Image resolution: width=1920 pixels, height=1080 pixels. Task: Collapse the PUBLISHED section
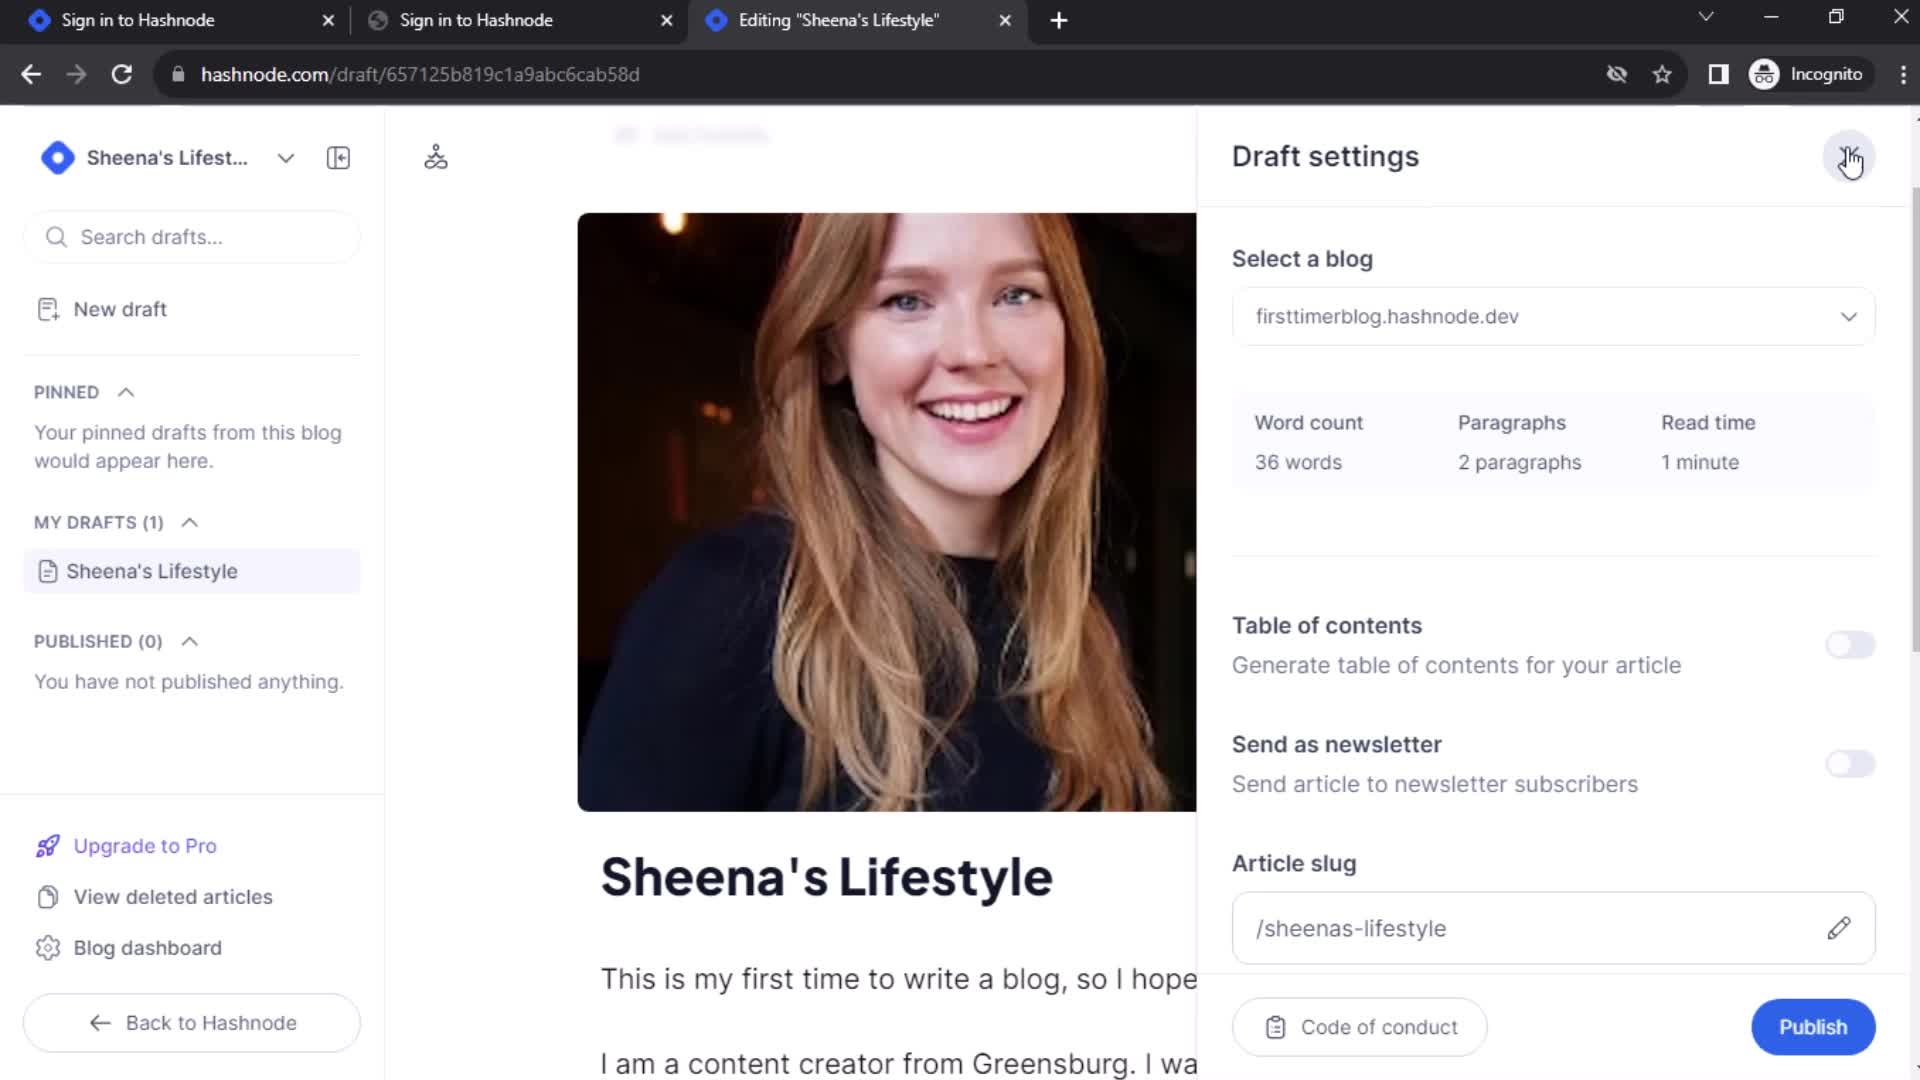click(190, 641)
